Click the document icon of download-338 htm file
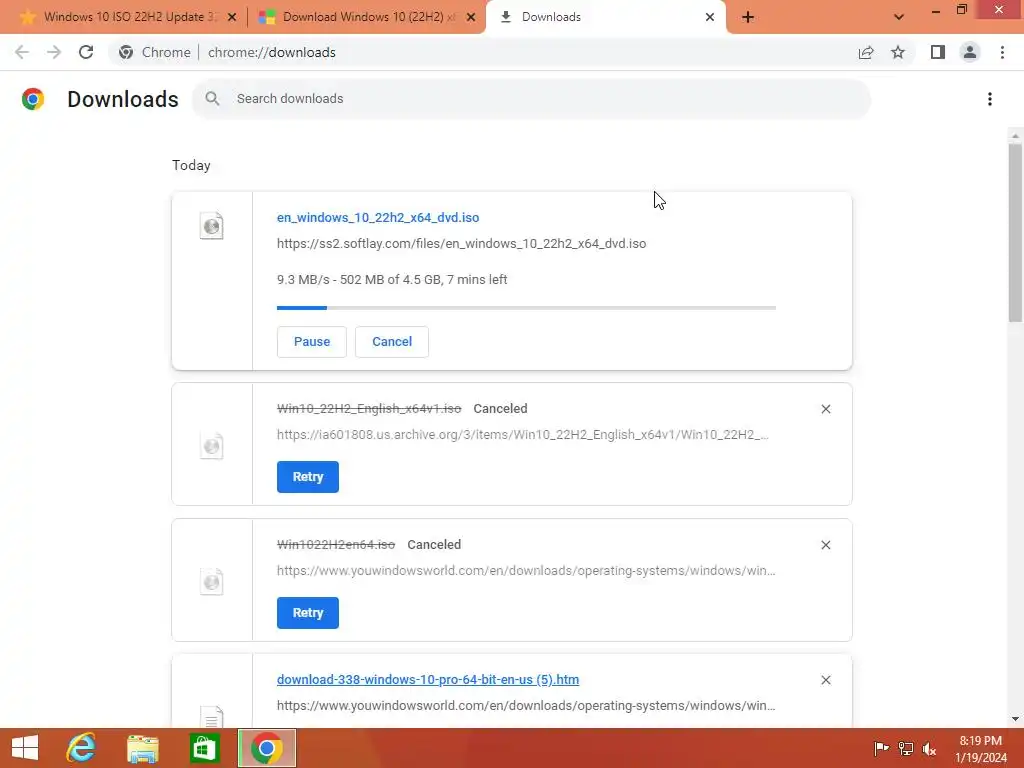1024x768 pixels. point(212,716)
